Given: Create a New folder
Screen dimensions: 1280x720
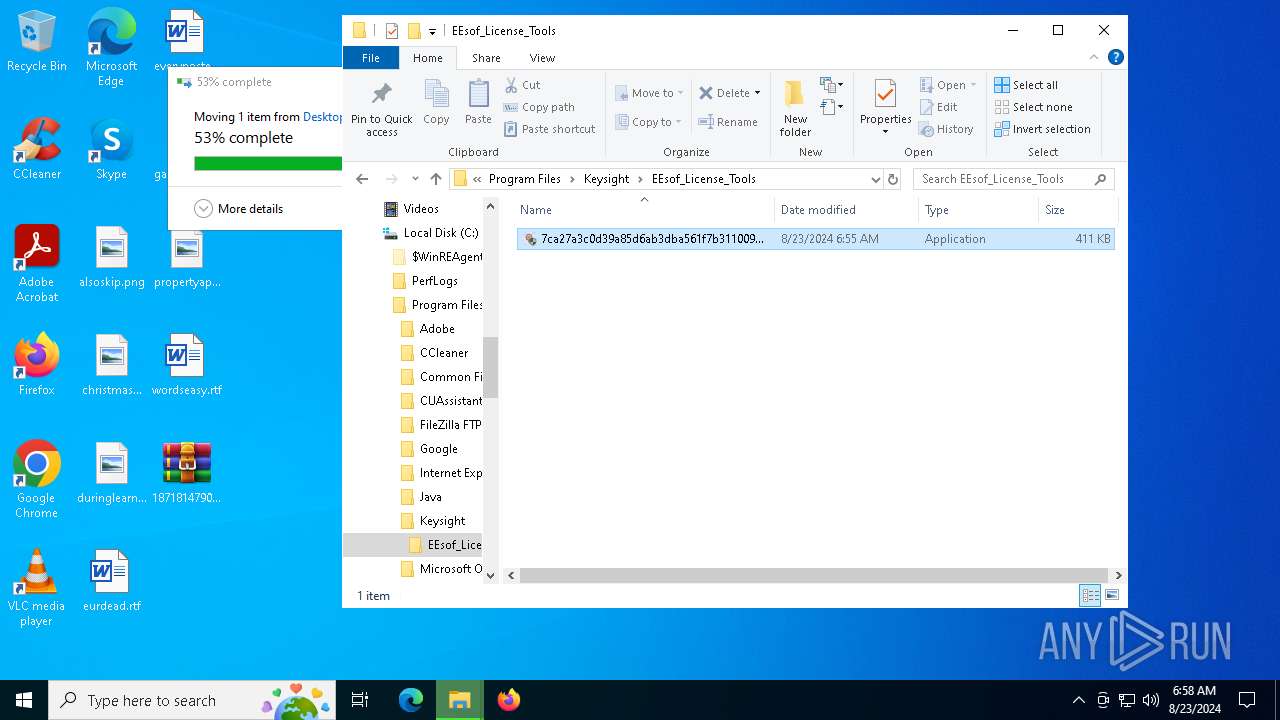Looking at the screenshot, I should click(795, 109).
